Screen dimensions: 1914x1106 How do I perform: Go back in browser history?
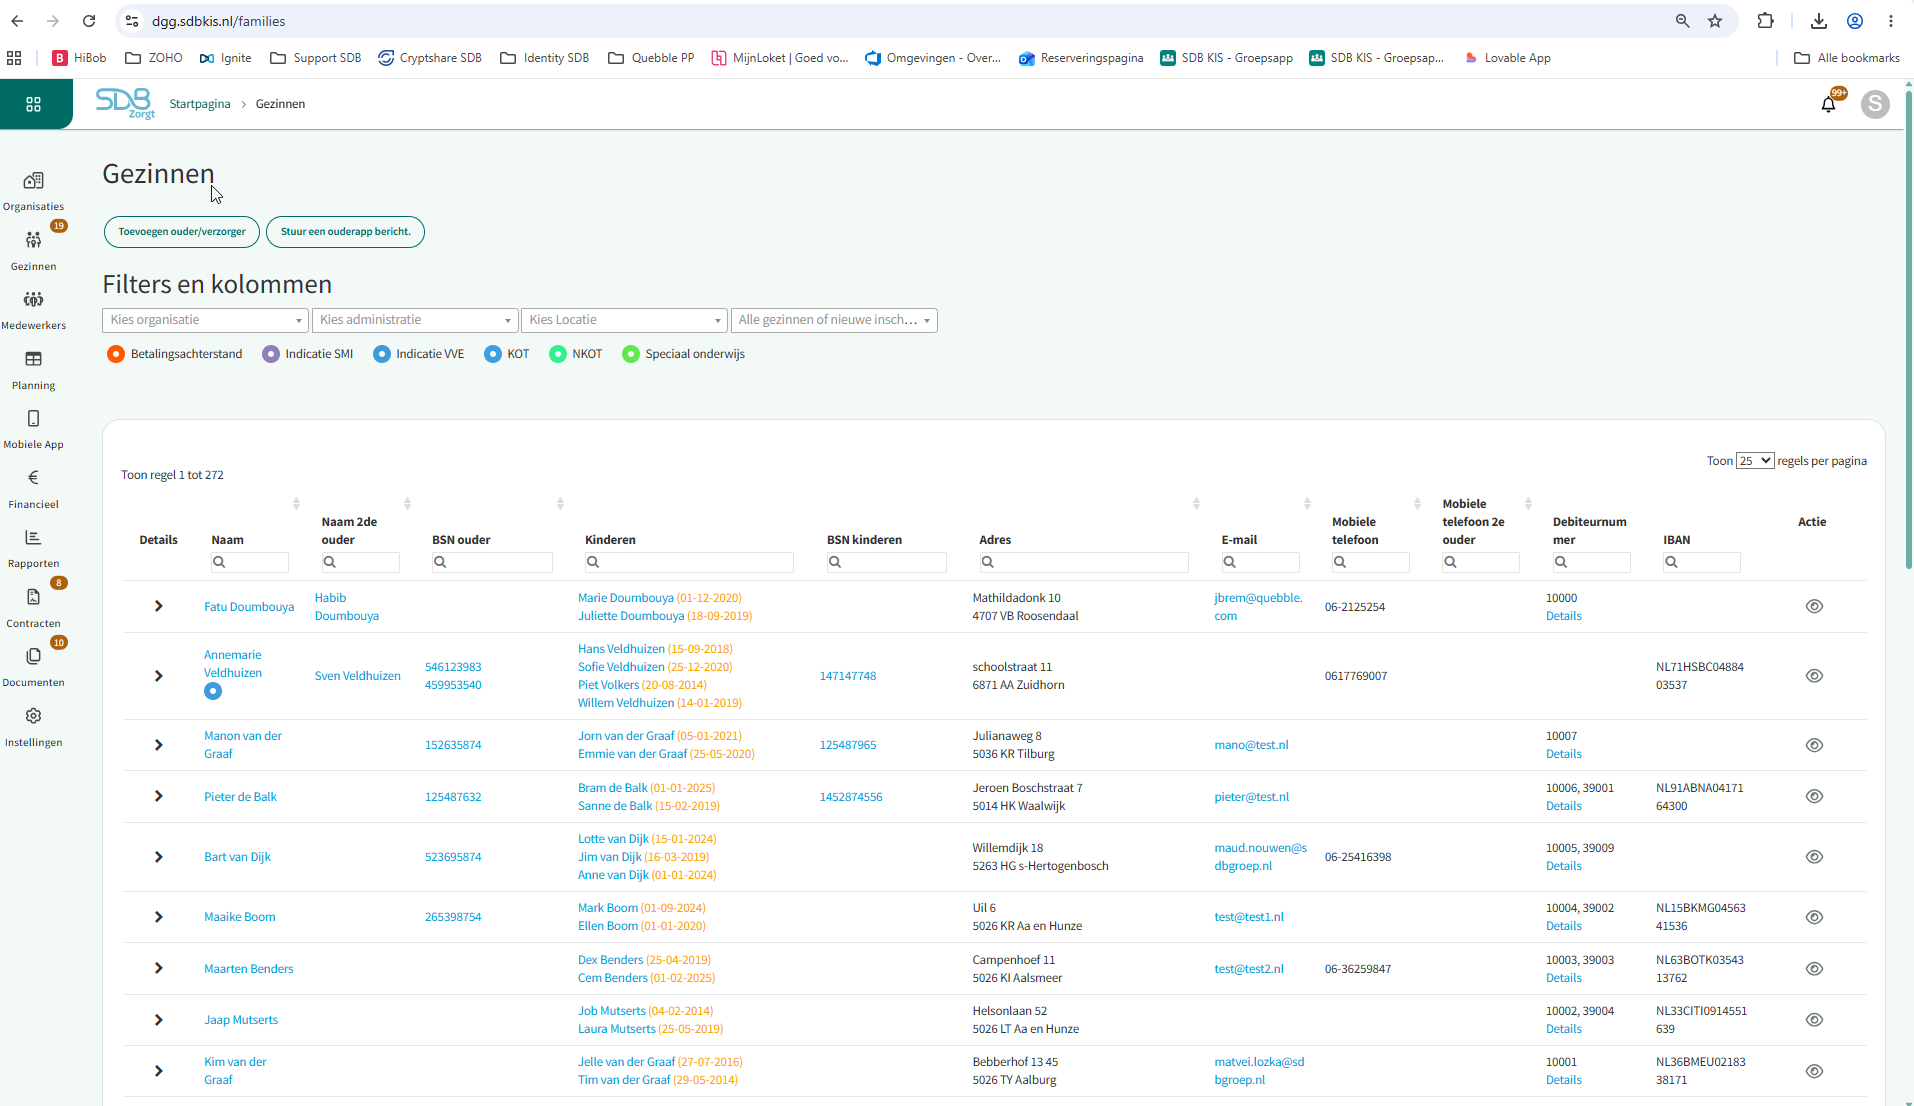point(17,21)
